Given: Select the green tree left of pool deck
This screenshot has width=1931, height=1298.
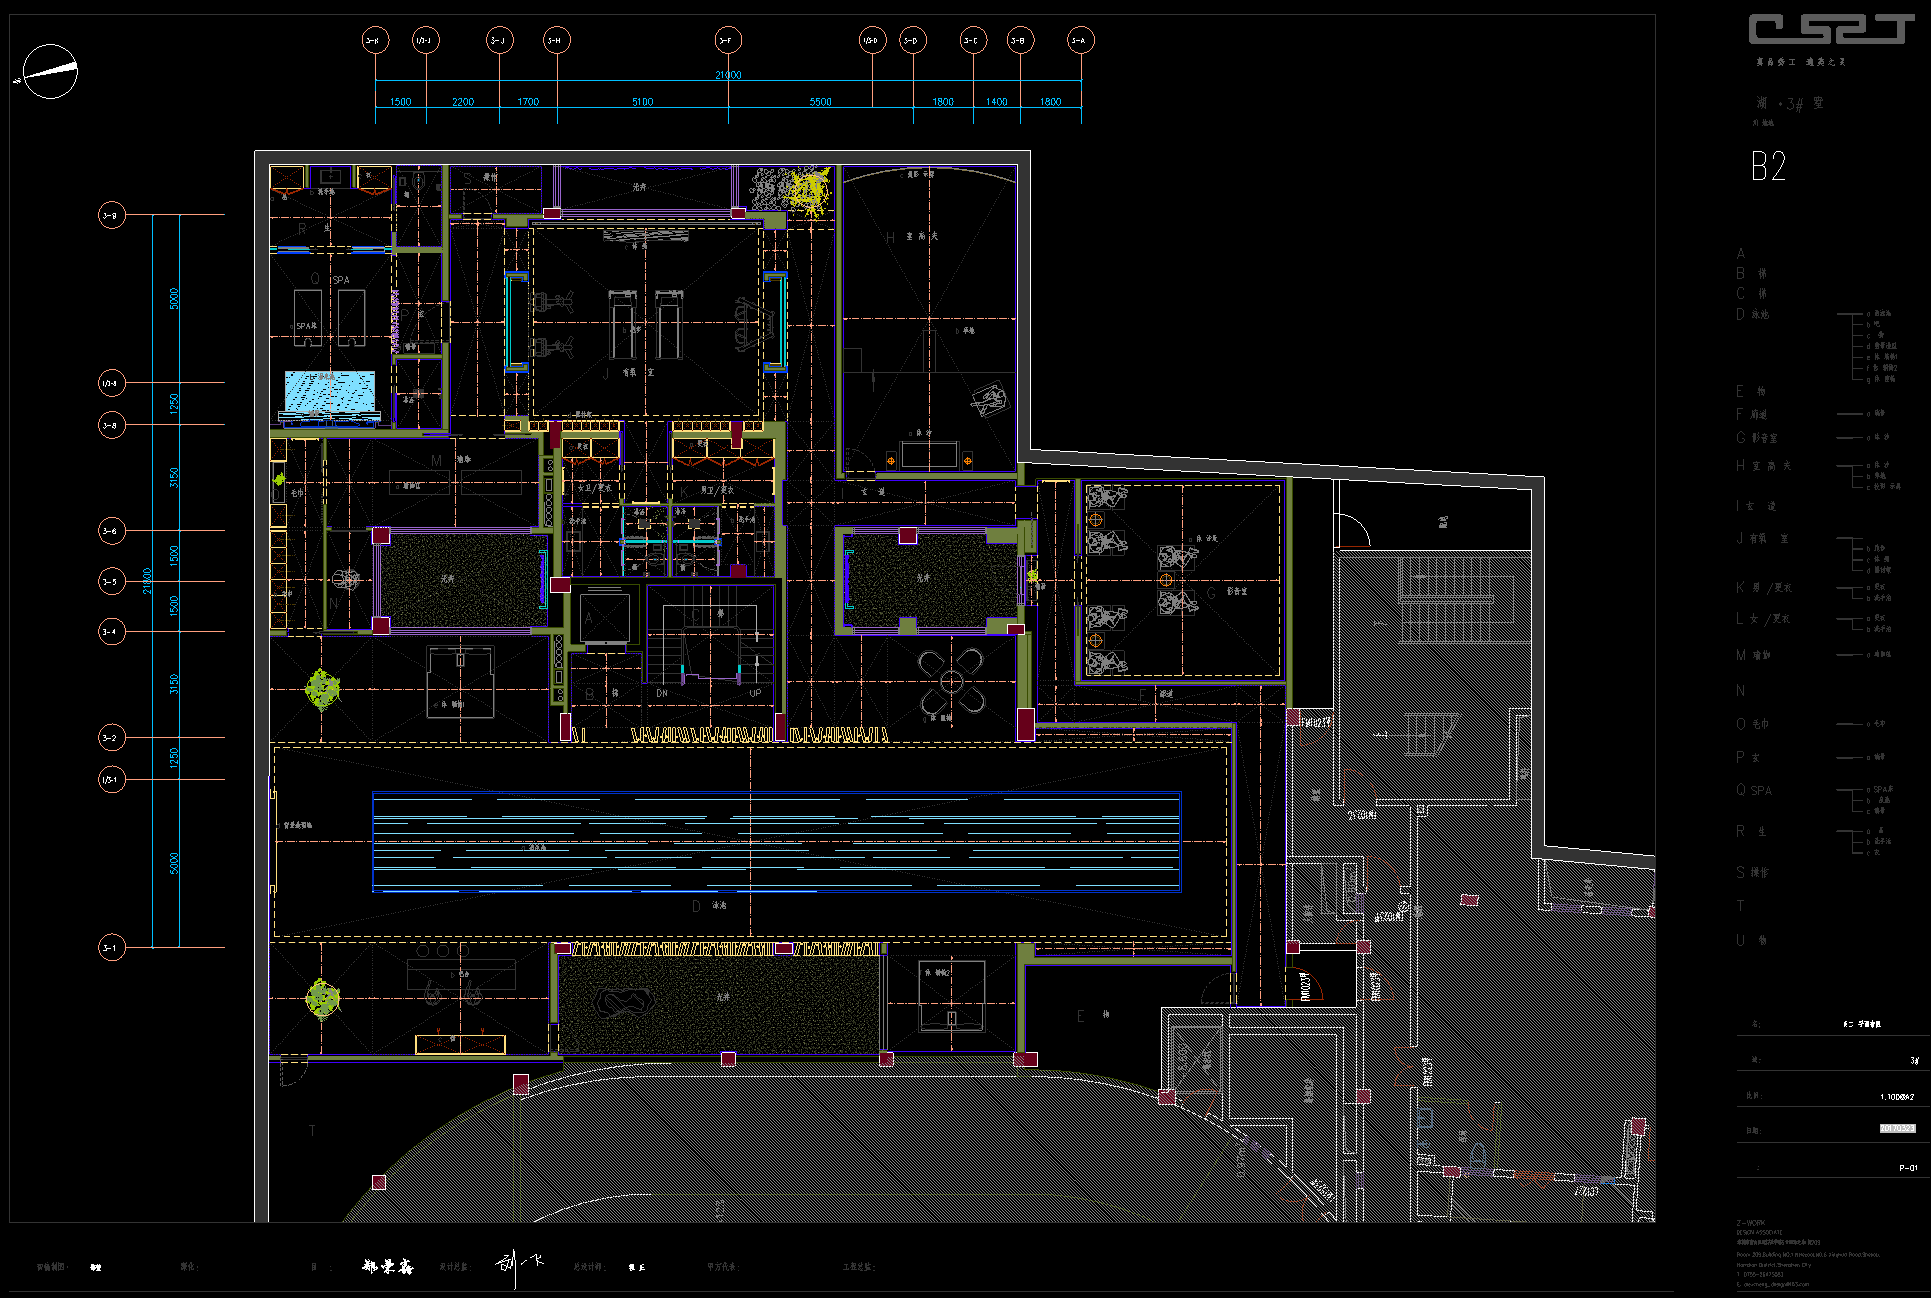Looking at the screenshot, I should 322,688.
